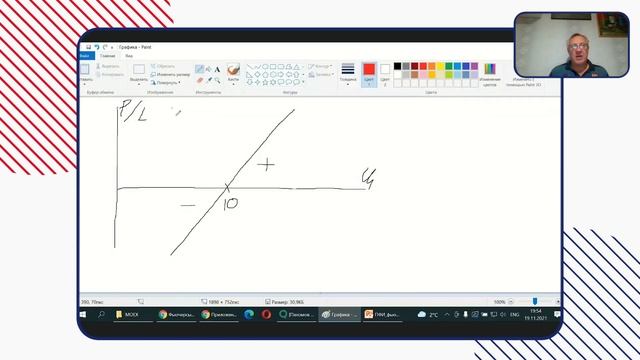Image resolution: width=640 pixels, height=360 pixels.
Task: Click the Cut button
Action: point(107,66)
